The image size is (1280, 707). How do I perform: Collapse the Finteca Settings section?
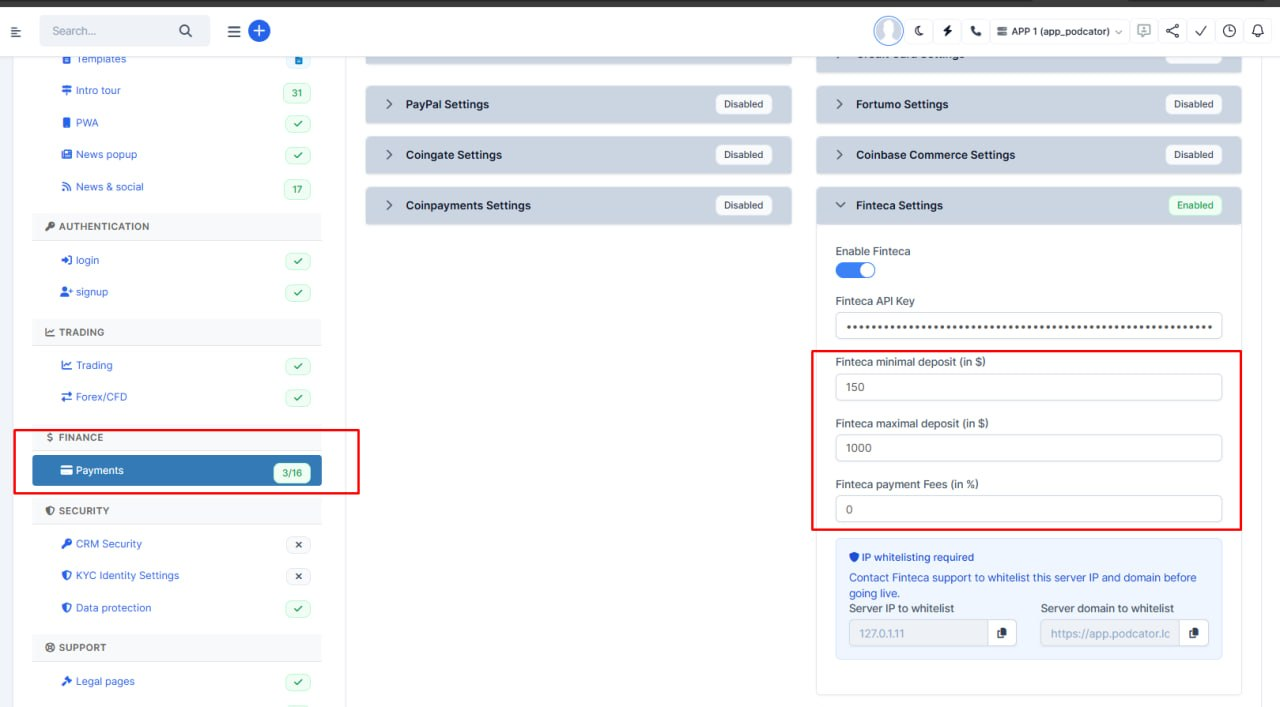[x=1028, y=205]
